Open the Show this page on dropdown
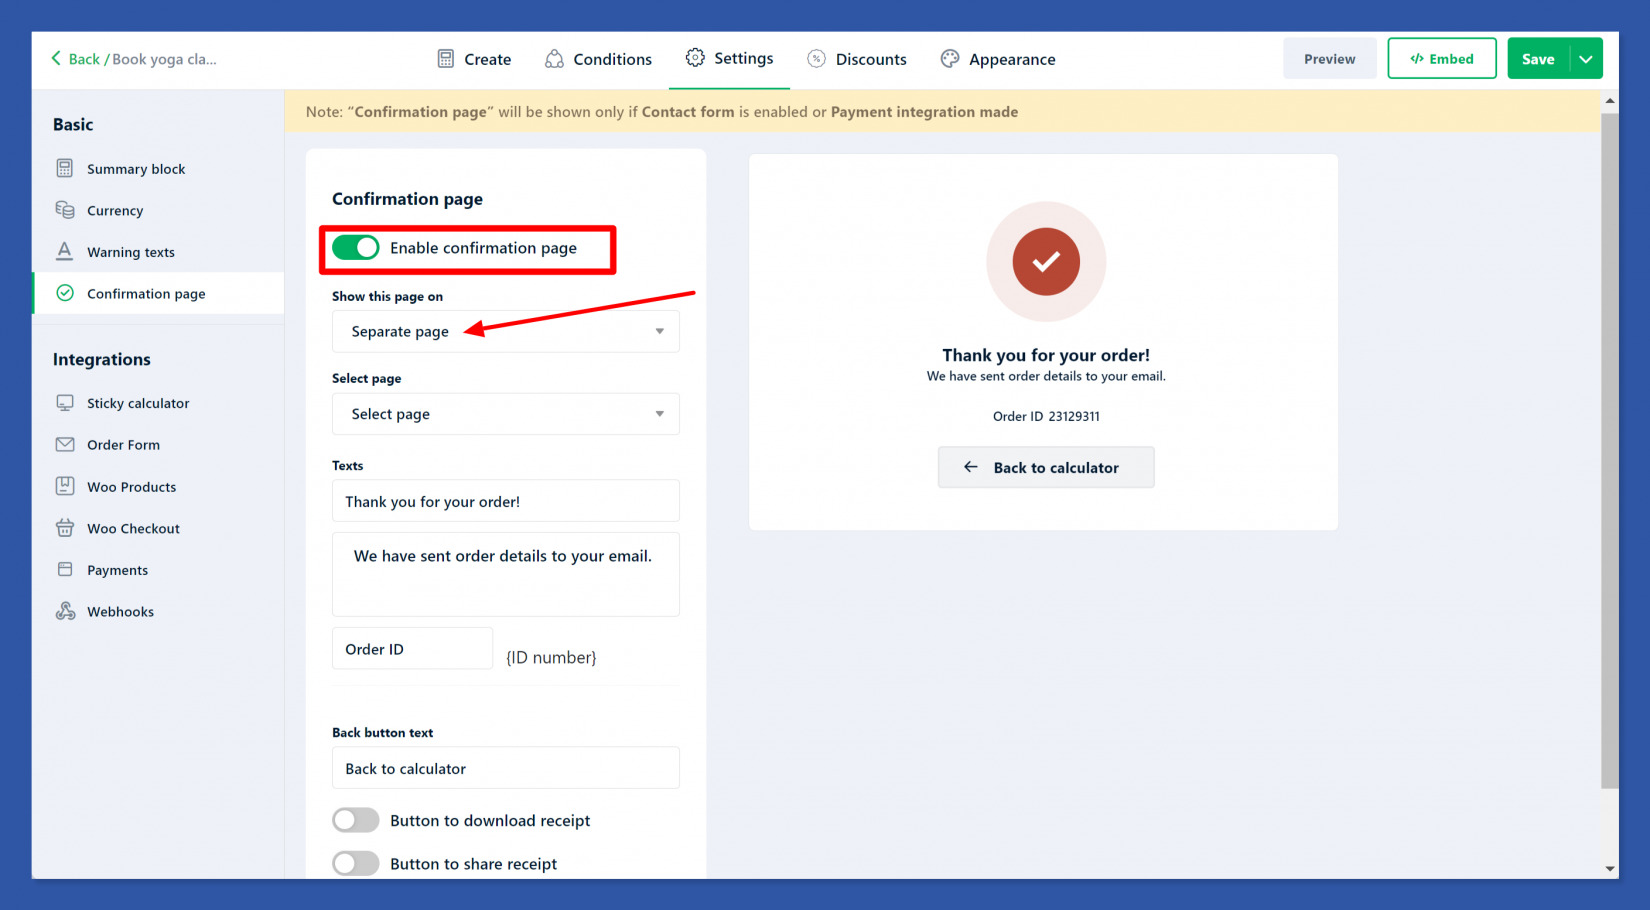1650x910 pixels. tap(505, 331)
